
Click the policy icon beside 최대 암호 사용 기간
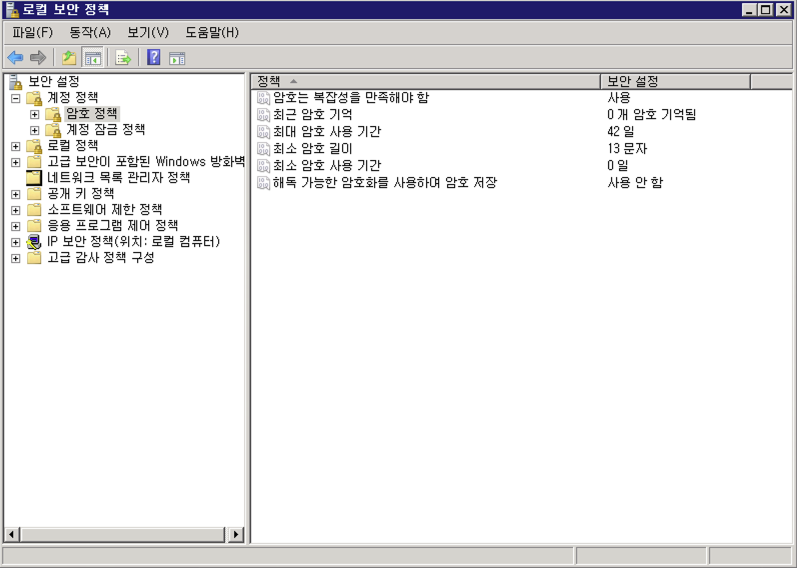[x=263, y=132]
